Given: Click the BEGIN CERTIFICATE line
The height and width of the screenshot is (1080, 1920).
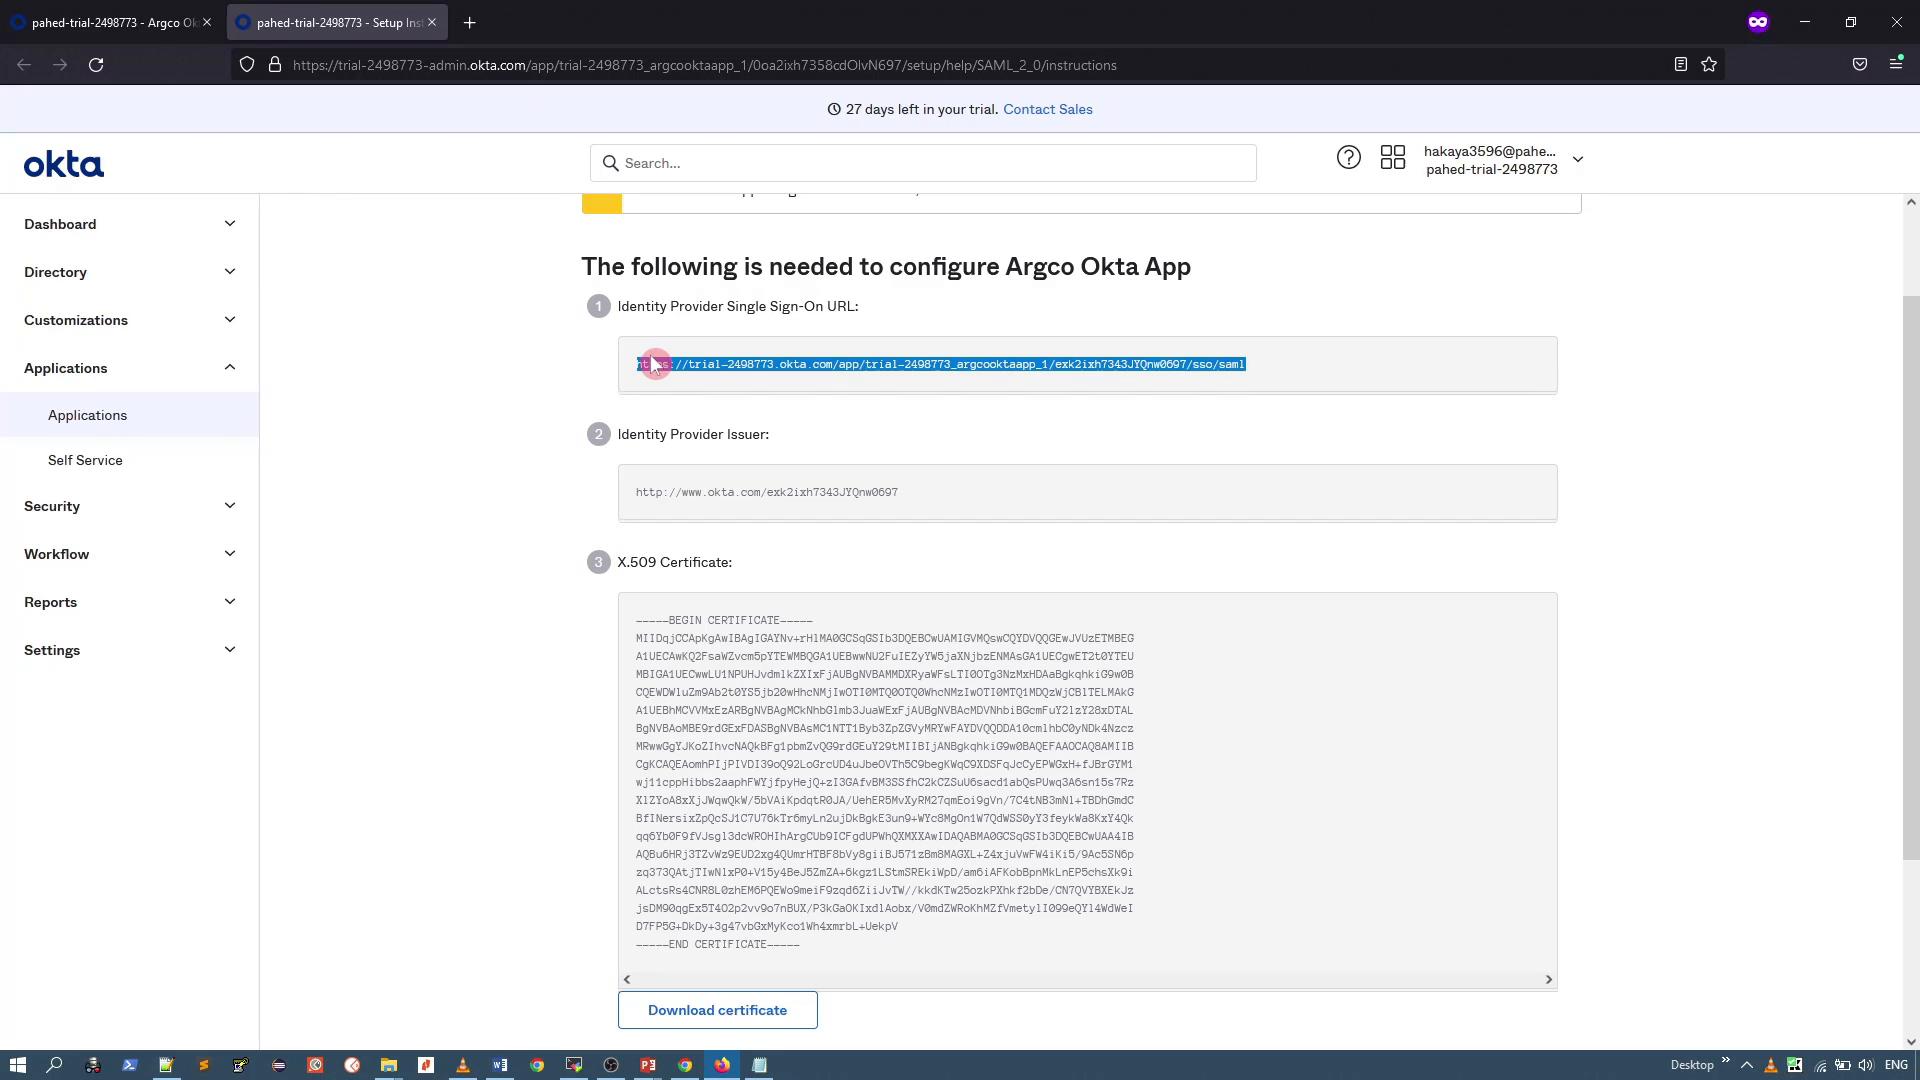Looking at the screenshot, I should point(724,620).
